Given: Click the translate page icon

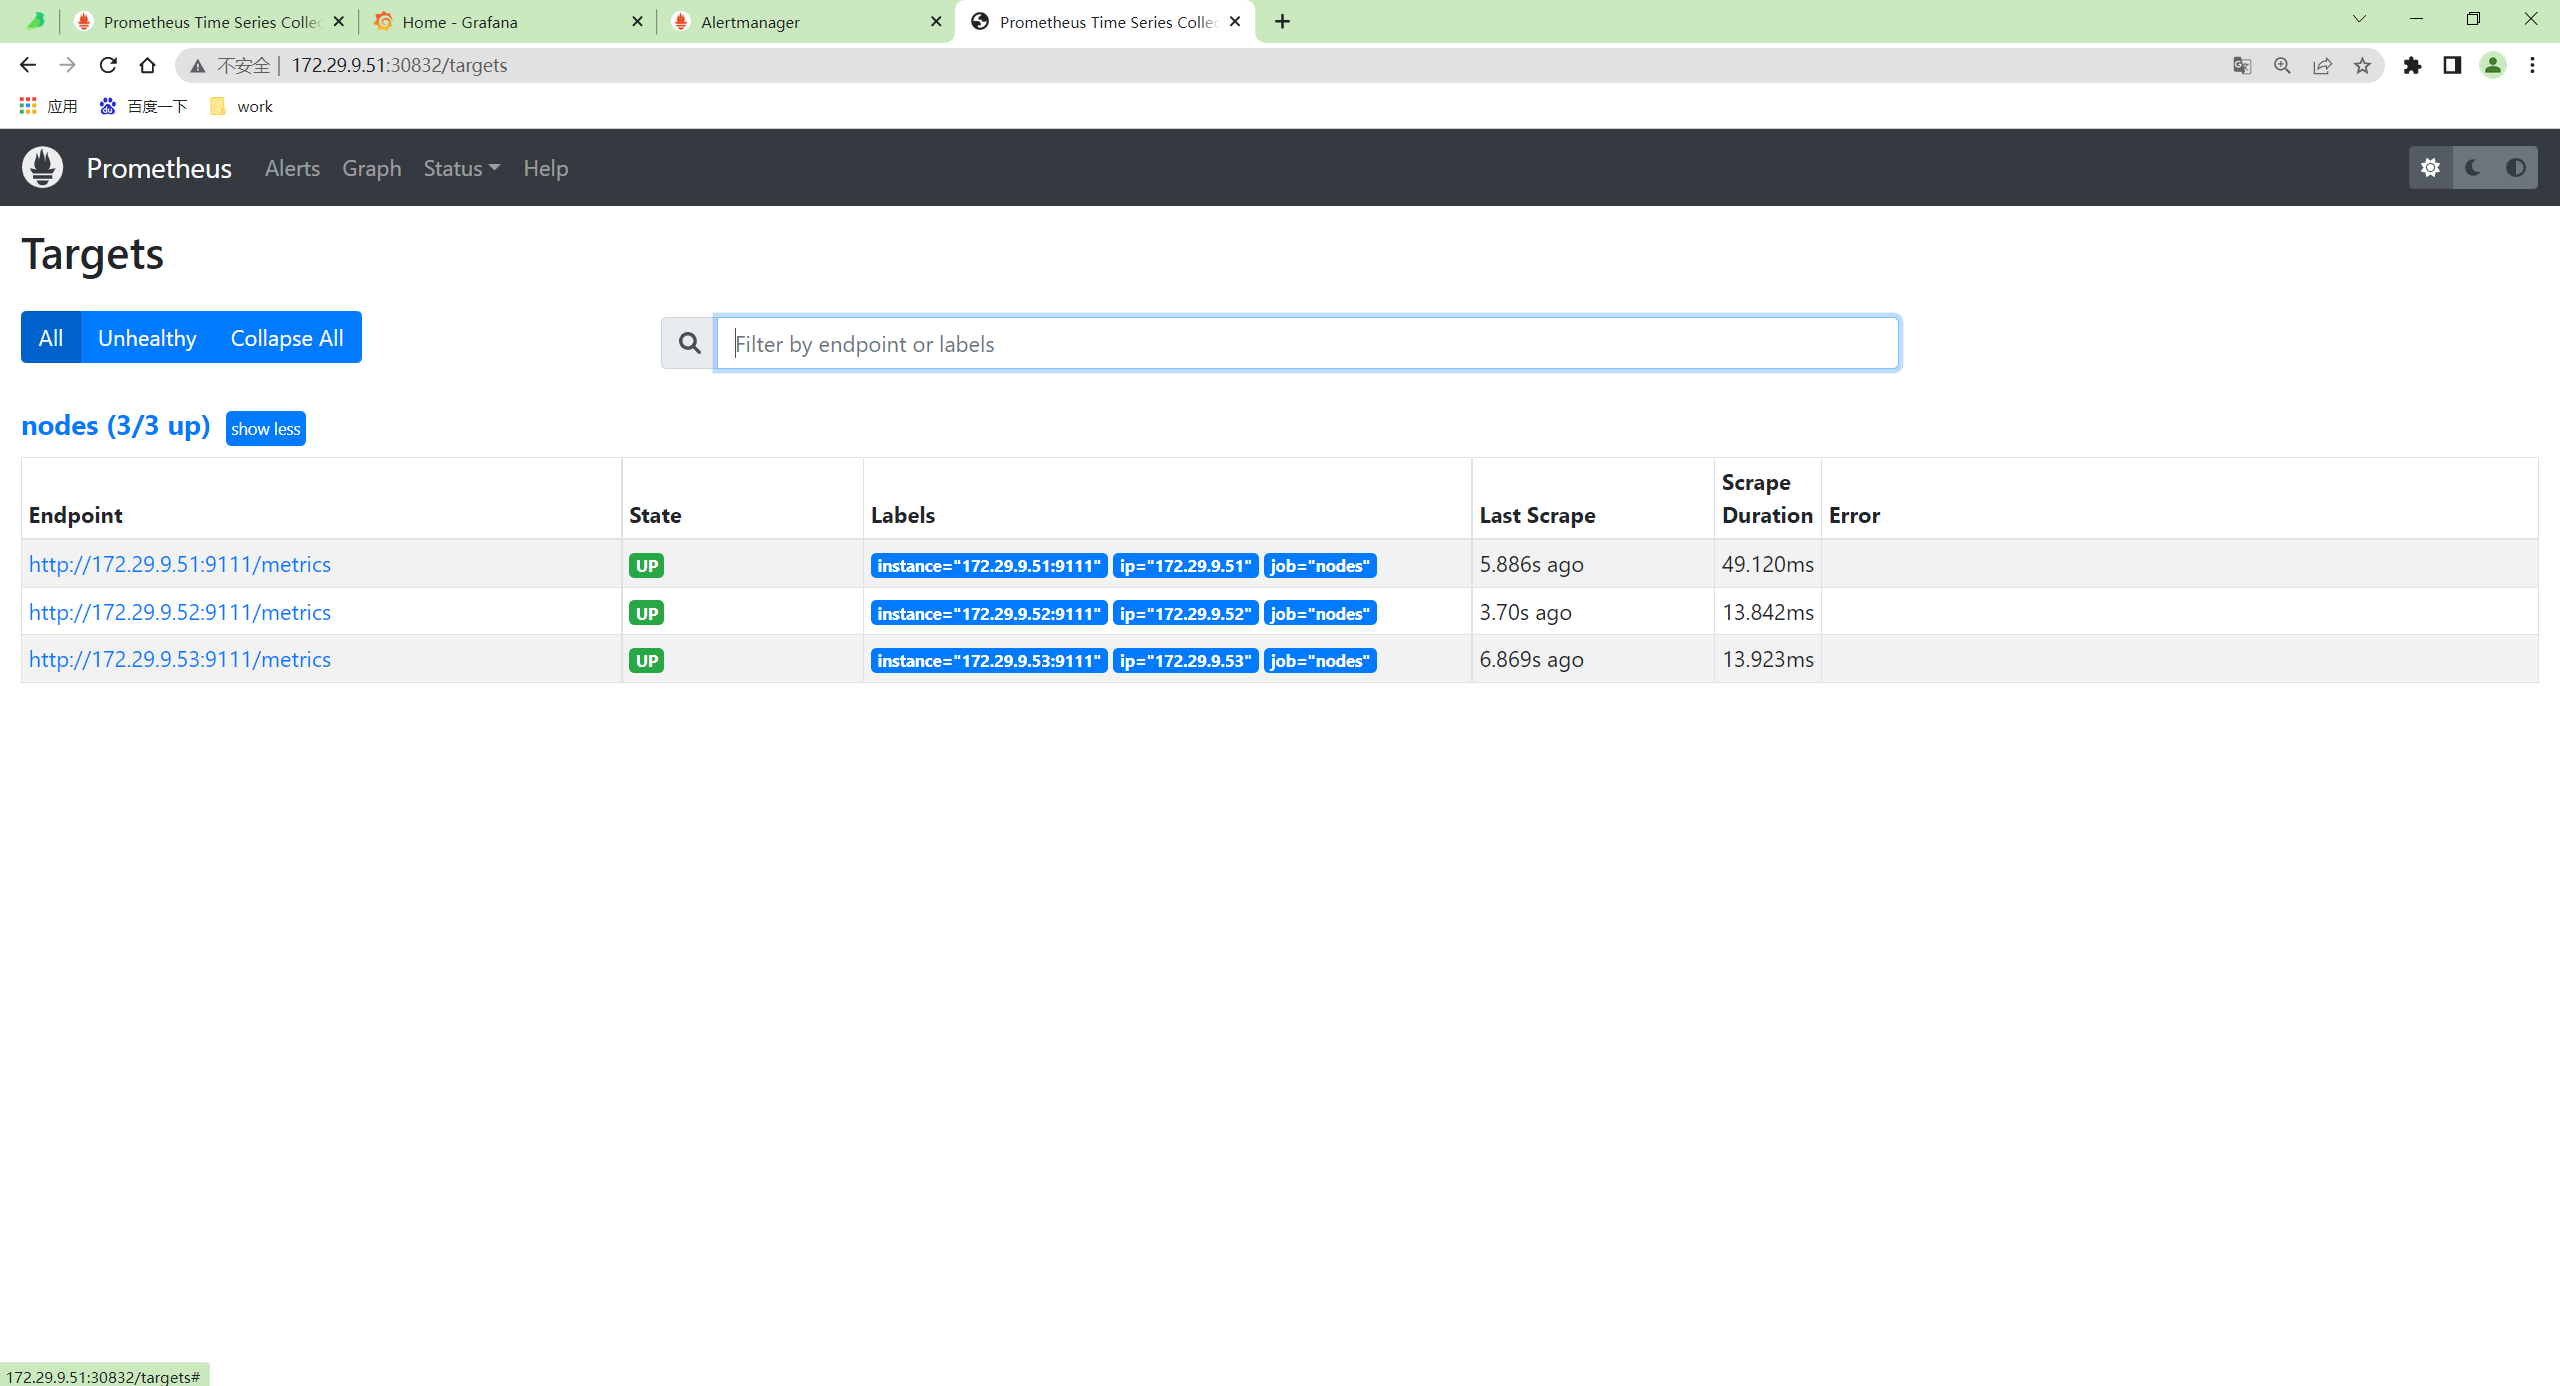Looking at the screenshot, I should [2242, 65].
